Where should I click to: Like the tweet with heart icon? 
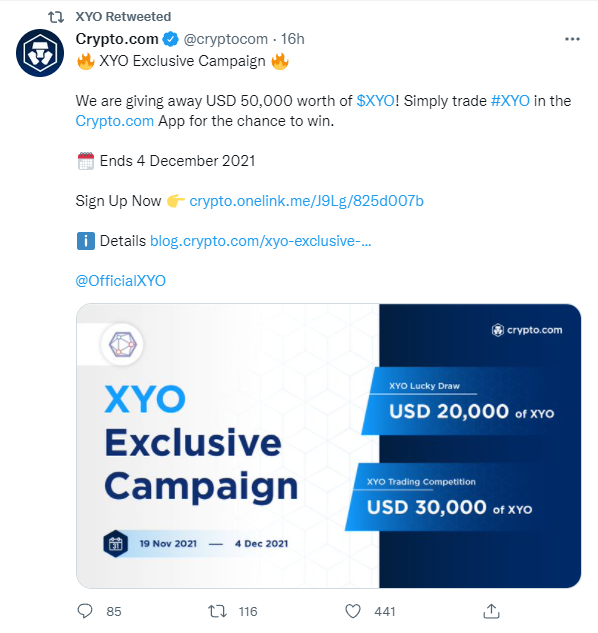[x=353, y=611]
